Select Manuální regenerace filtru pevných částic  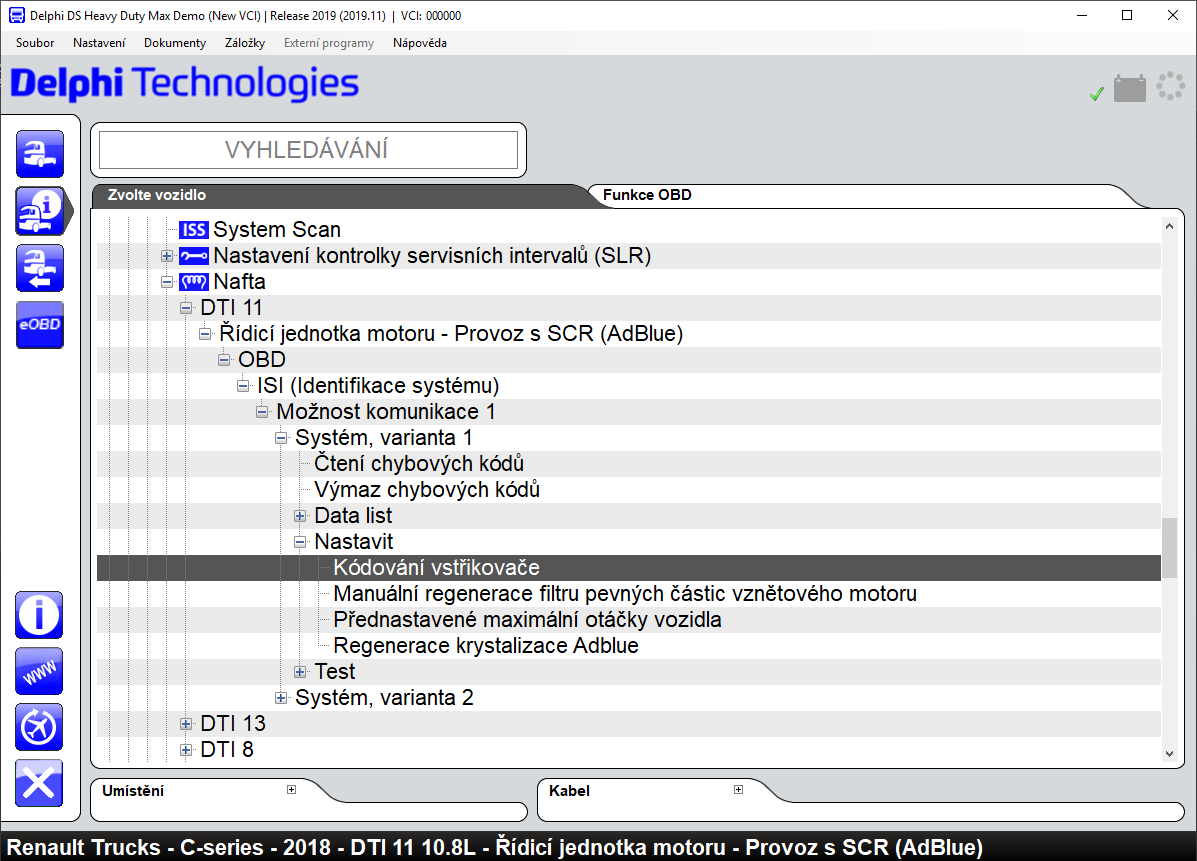[625, 593]
